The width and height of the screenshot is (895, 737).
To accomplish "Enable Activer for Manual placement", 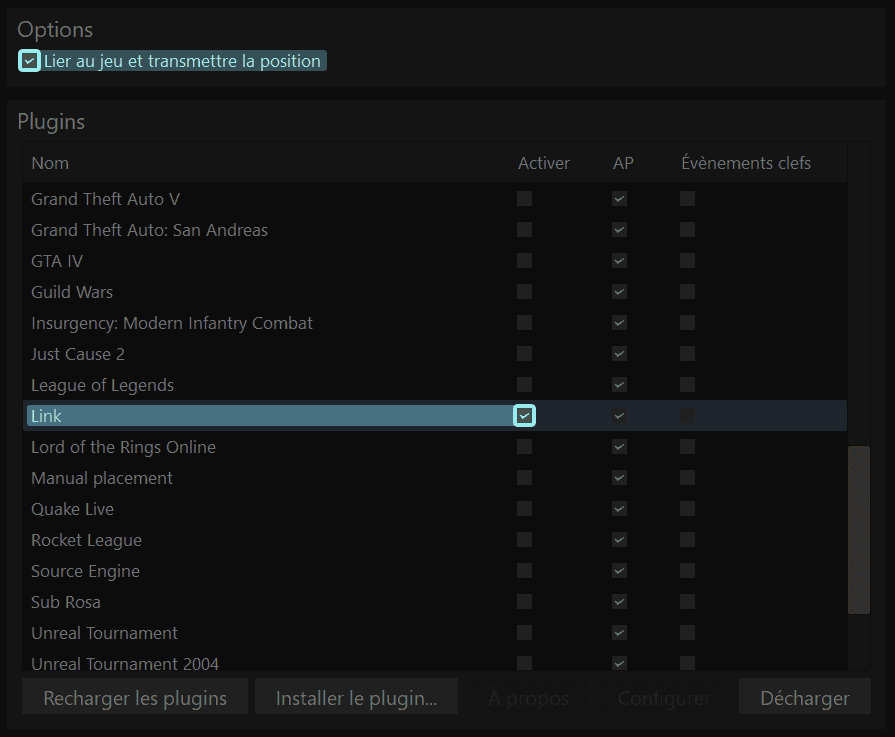I will 524,478.
